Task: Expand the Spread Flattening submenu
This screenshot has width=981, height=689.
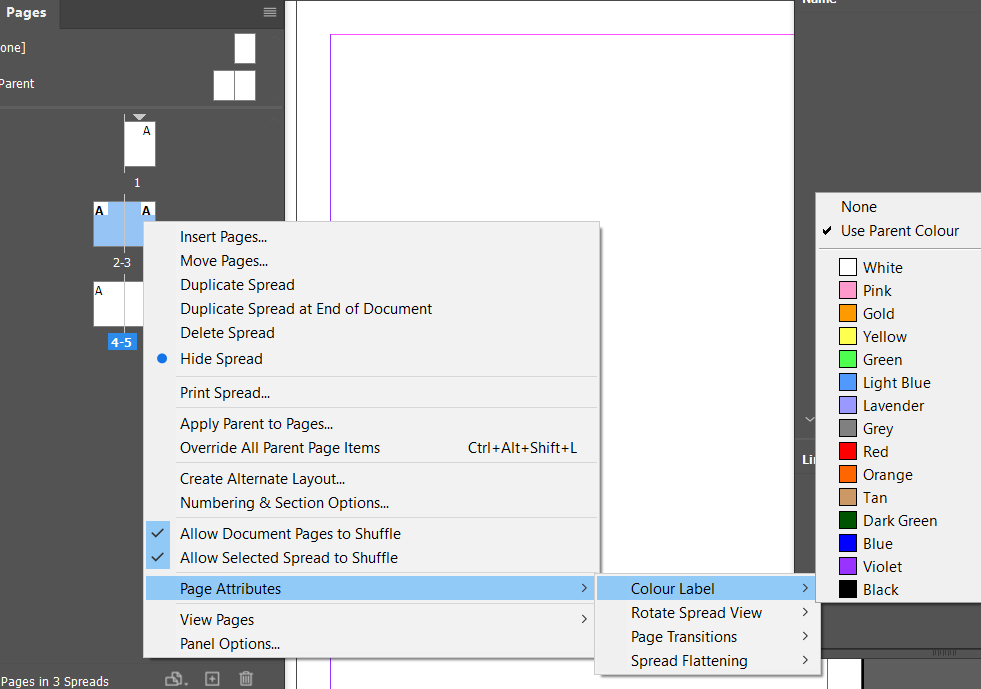Action: 688,660
